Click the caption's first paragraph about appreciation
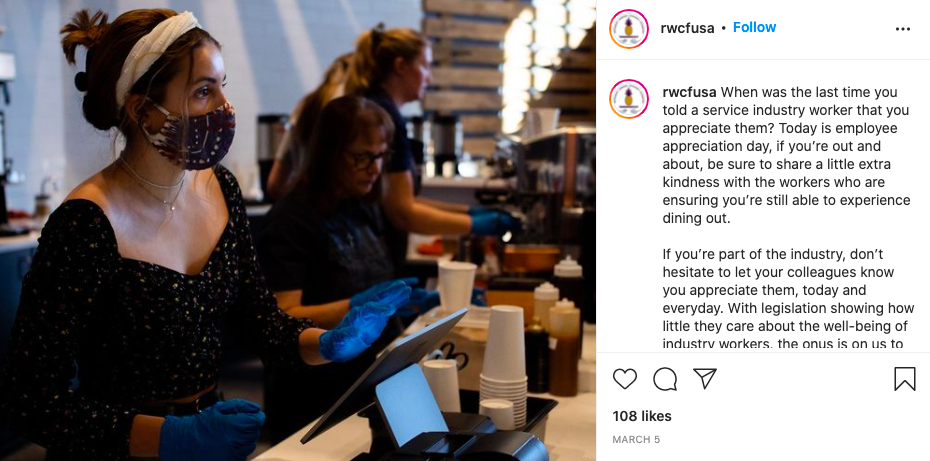 (x=778, y=155)
